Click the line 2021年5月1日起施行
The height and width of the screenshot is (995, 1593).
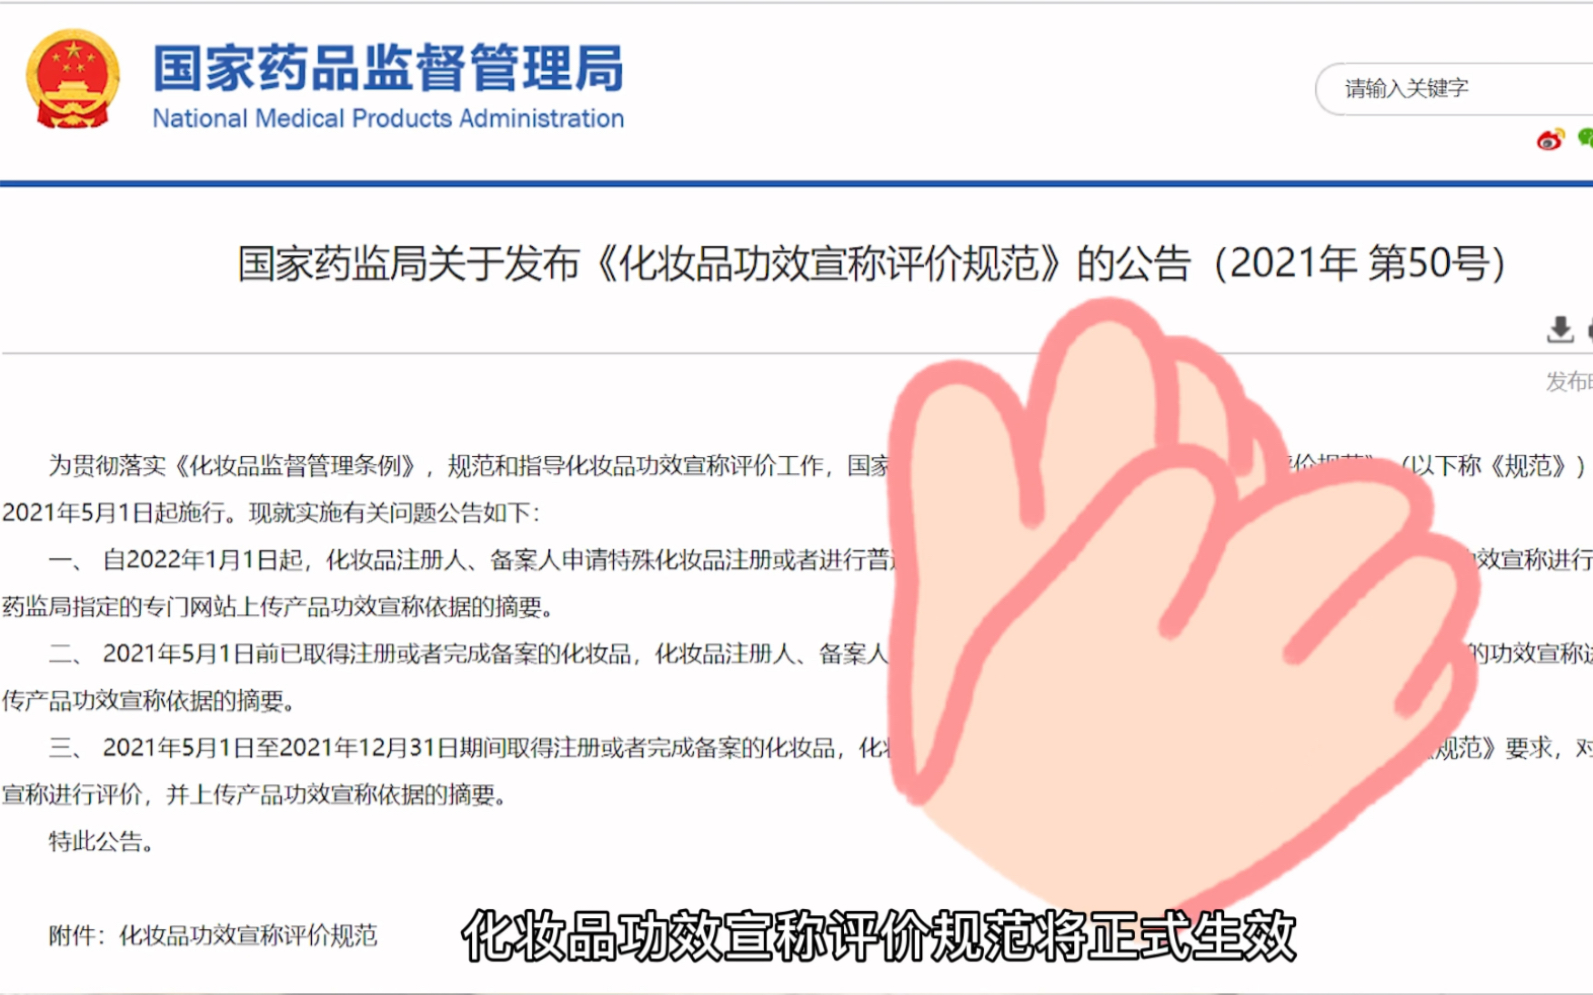[271, 513]
